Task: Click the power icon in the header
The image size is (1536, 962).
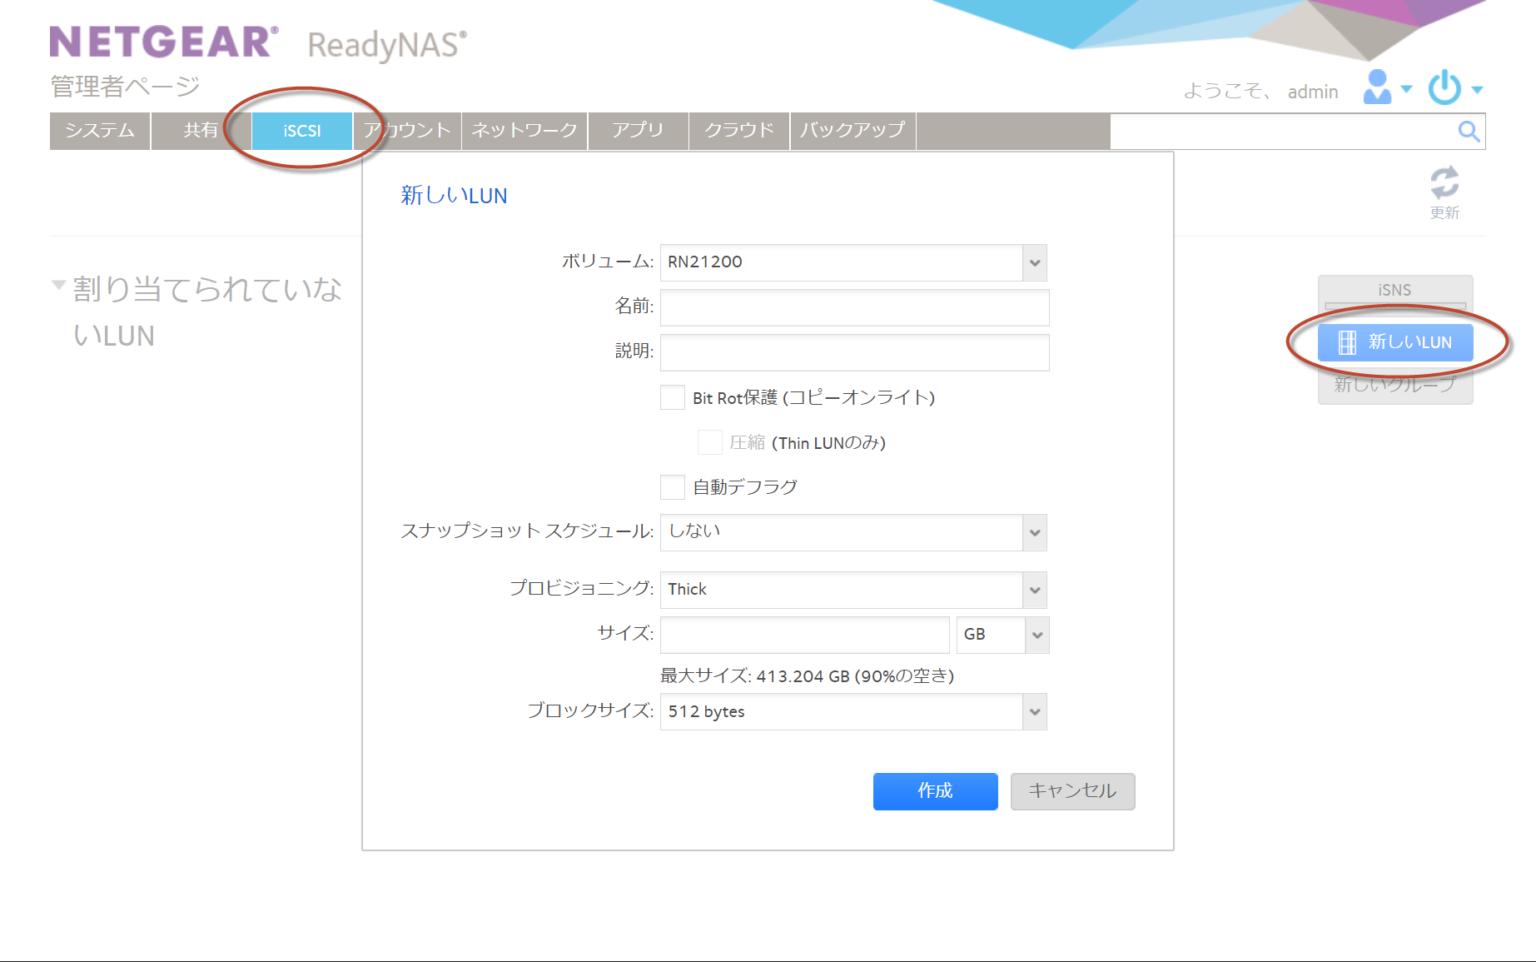Action: pyautogui.click(x=1444, y=88)
